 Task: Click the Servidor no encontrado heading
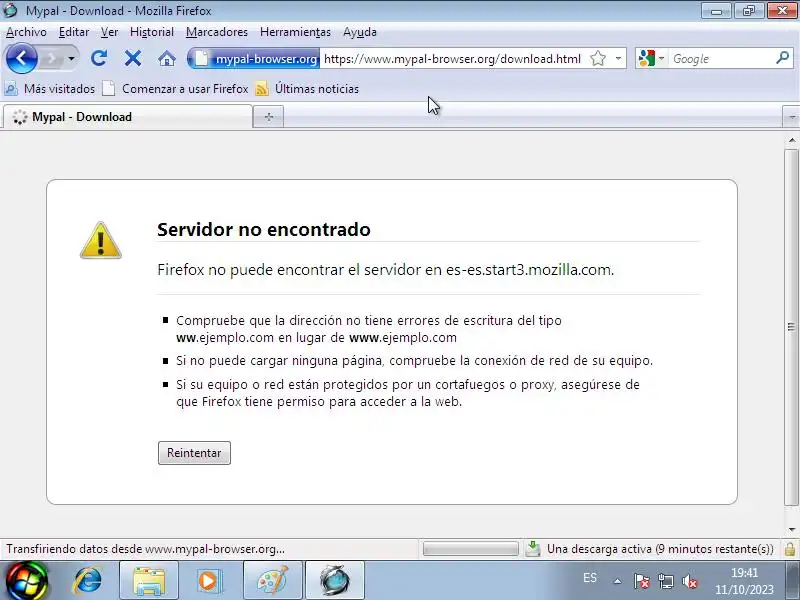264,230
